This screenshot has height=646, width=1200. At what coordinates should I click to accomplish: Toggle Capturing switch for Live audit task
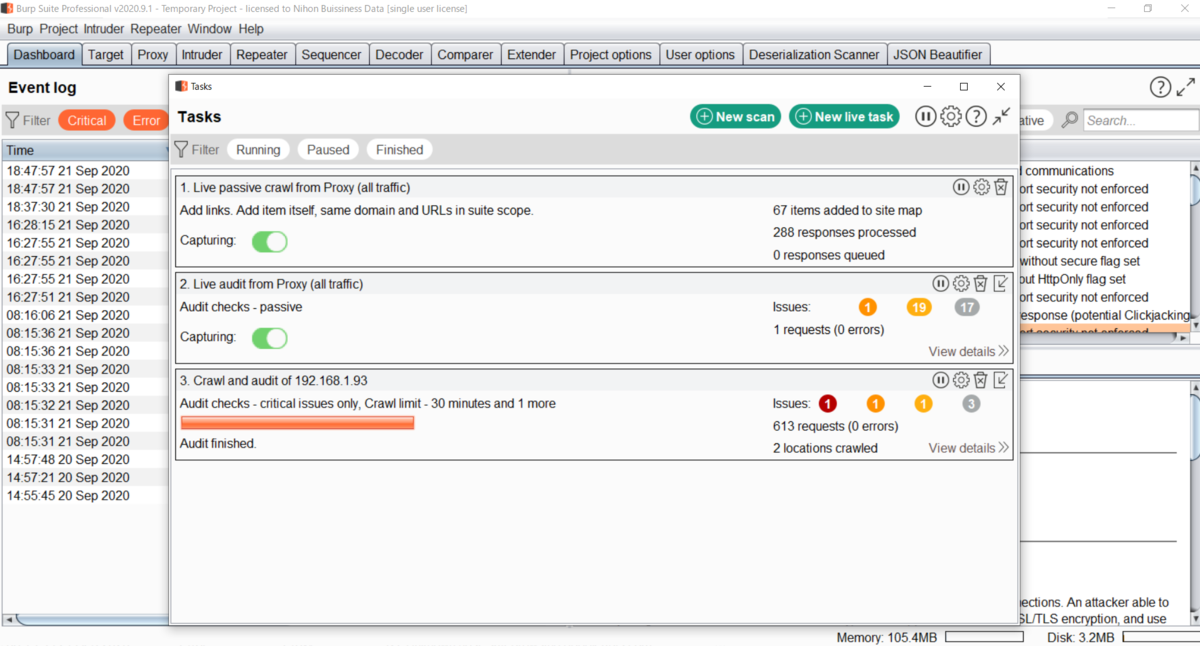click(269, 338)
